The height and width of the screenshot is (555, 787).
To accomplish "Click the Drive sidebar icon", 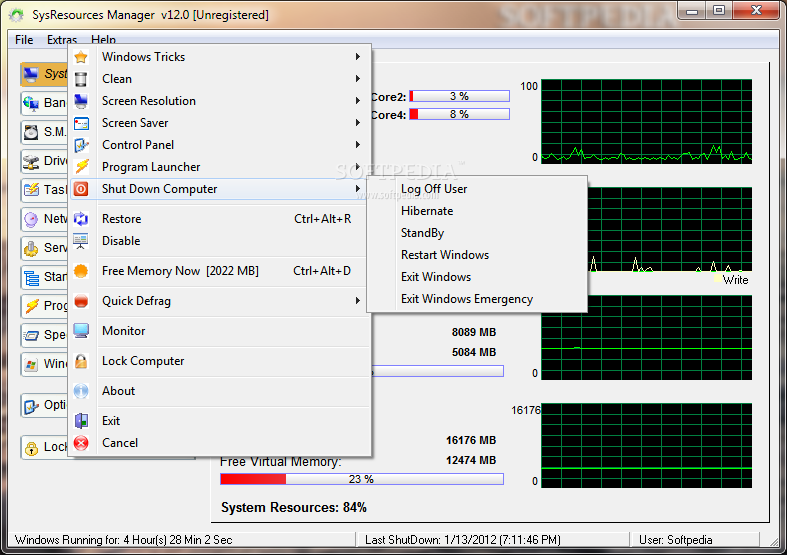I will coord(31,161).
